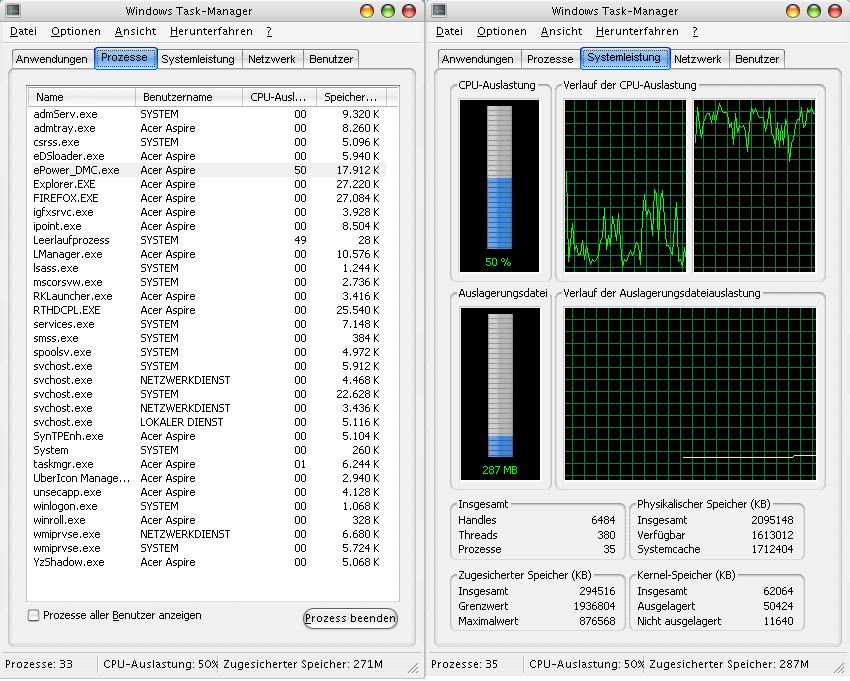Sort by Benutzername column header
Image resolution: width=850 pixels, height=681 pixels.
coord(189,97)
